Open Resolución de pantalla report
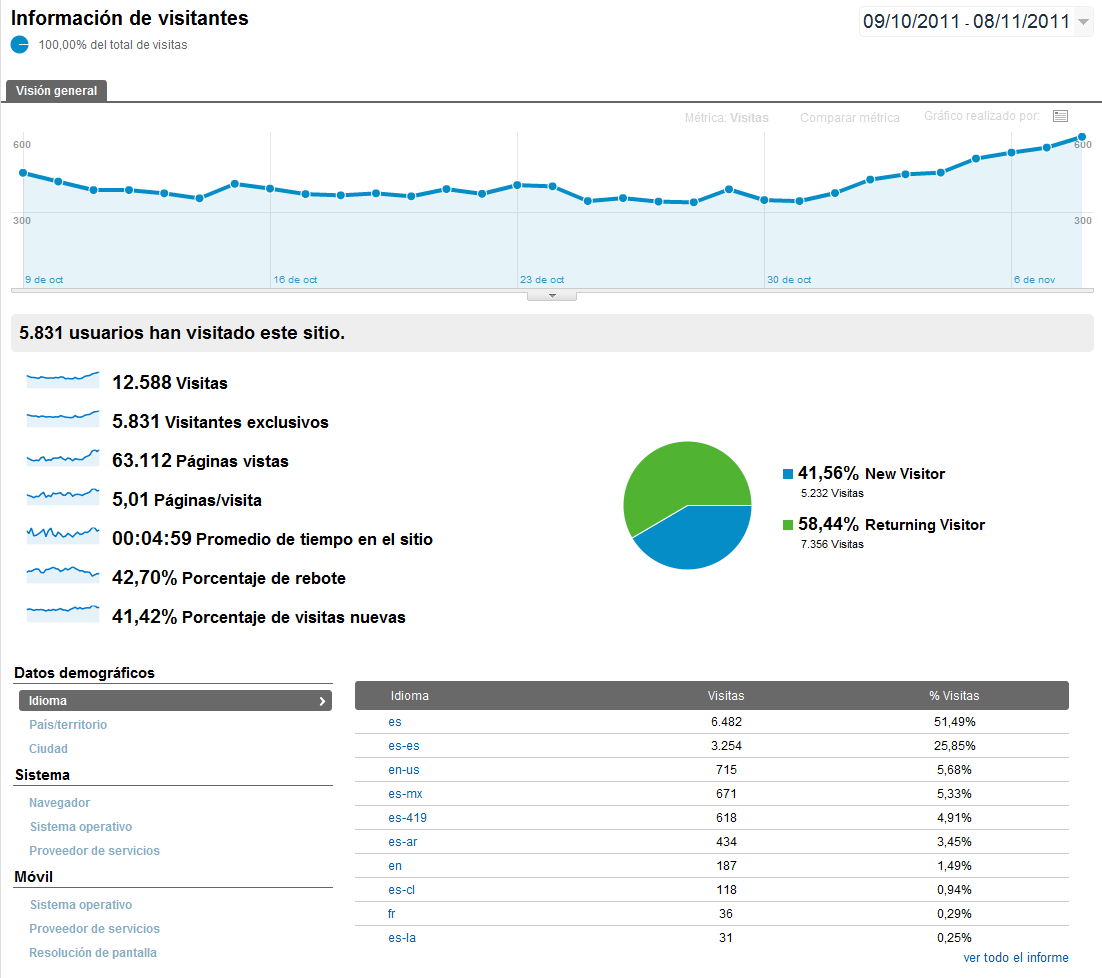This screenshot has width=1102, height=978. [93, 952]
